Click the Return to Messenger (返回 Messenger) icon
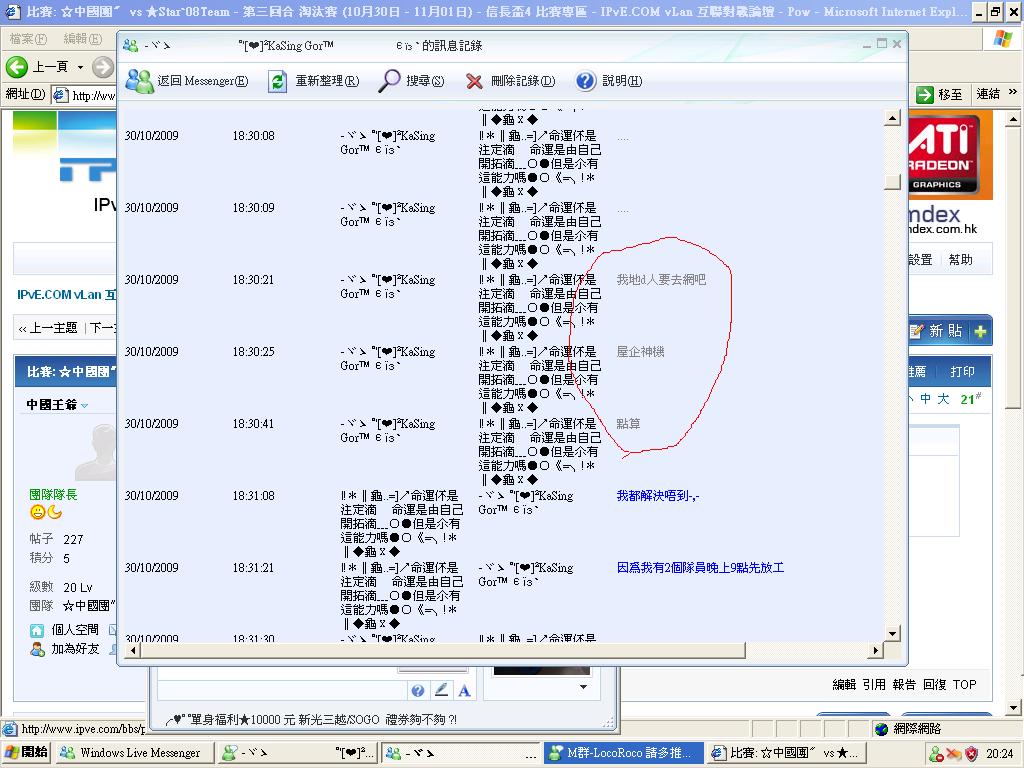Screen dimensions: 1024x768 tap(140, 81)
